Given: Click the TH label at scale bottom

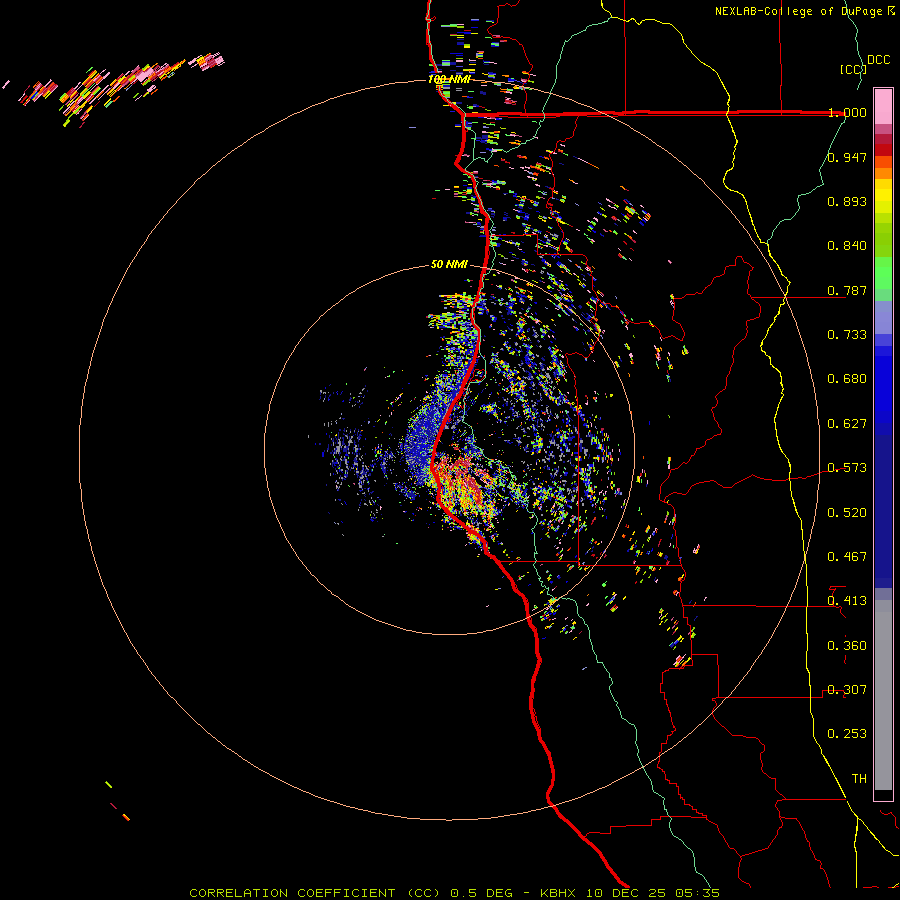Looking at the screenshot, I should point(859,779).
